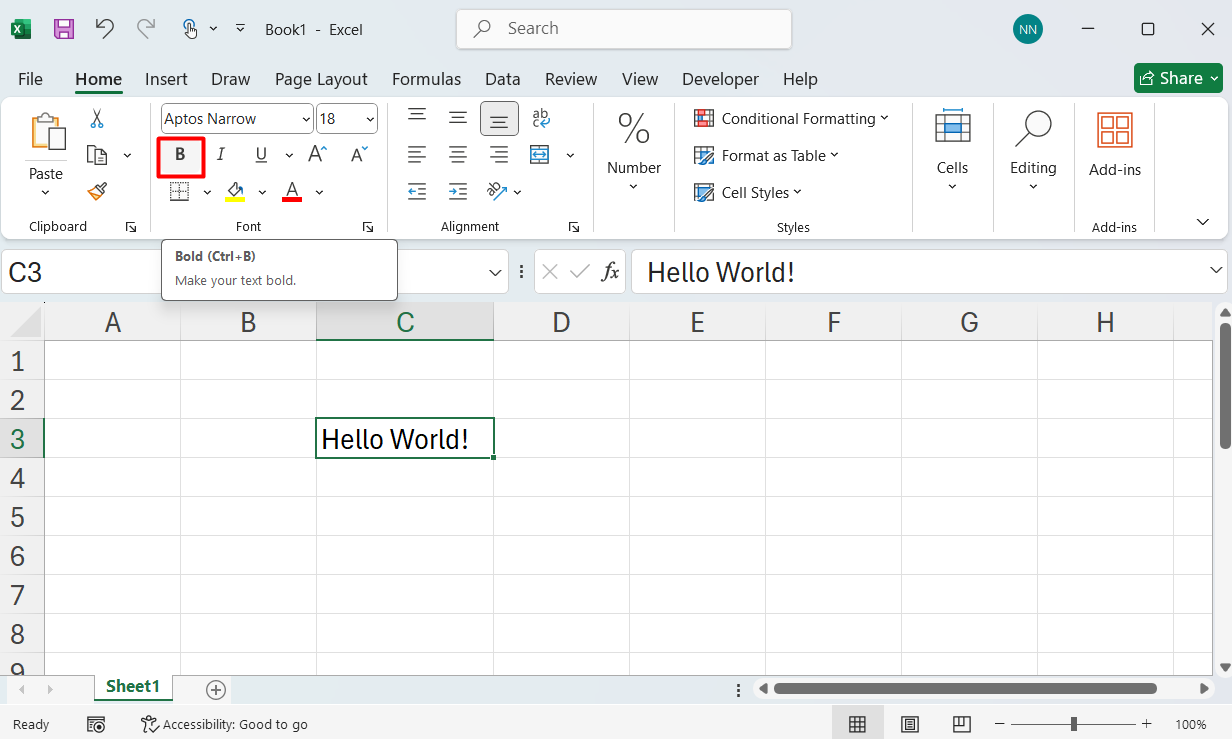Expand the Aptos Narrow font dropdown
Image resolution: width=1232 pixels, height=739 pixels.
coord(305,119)
